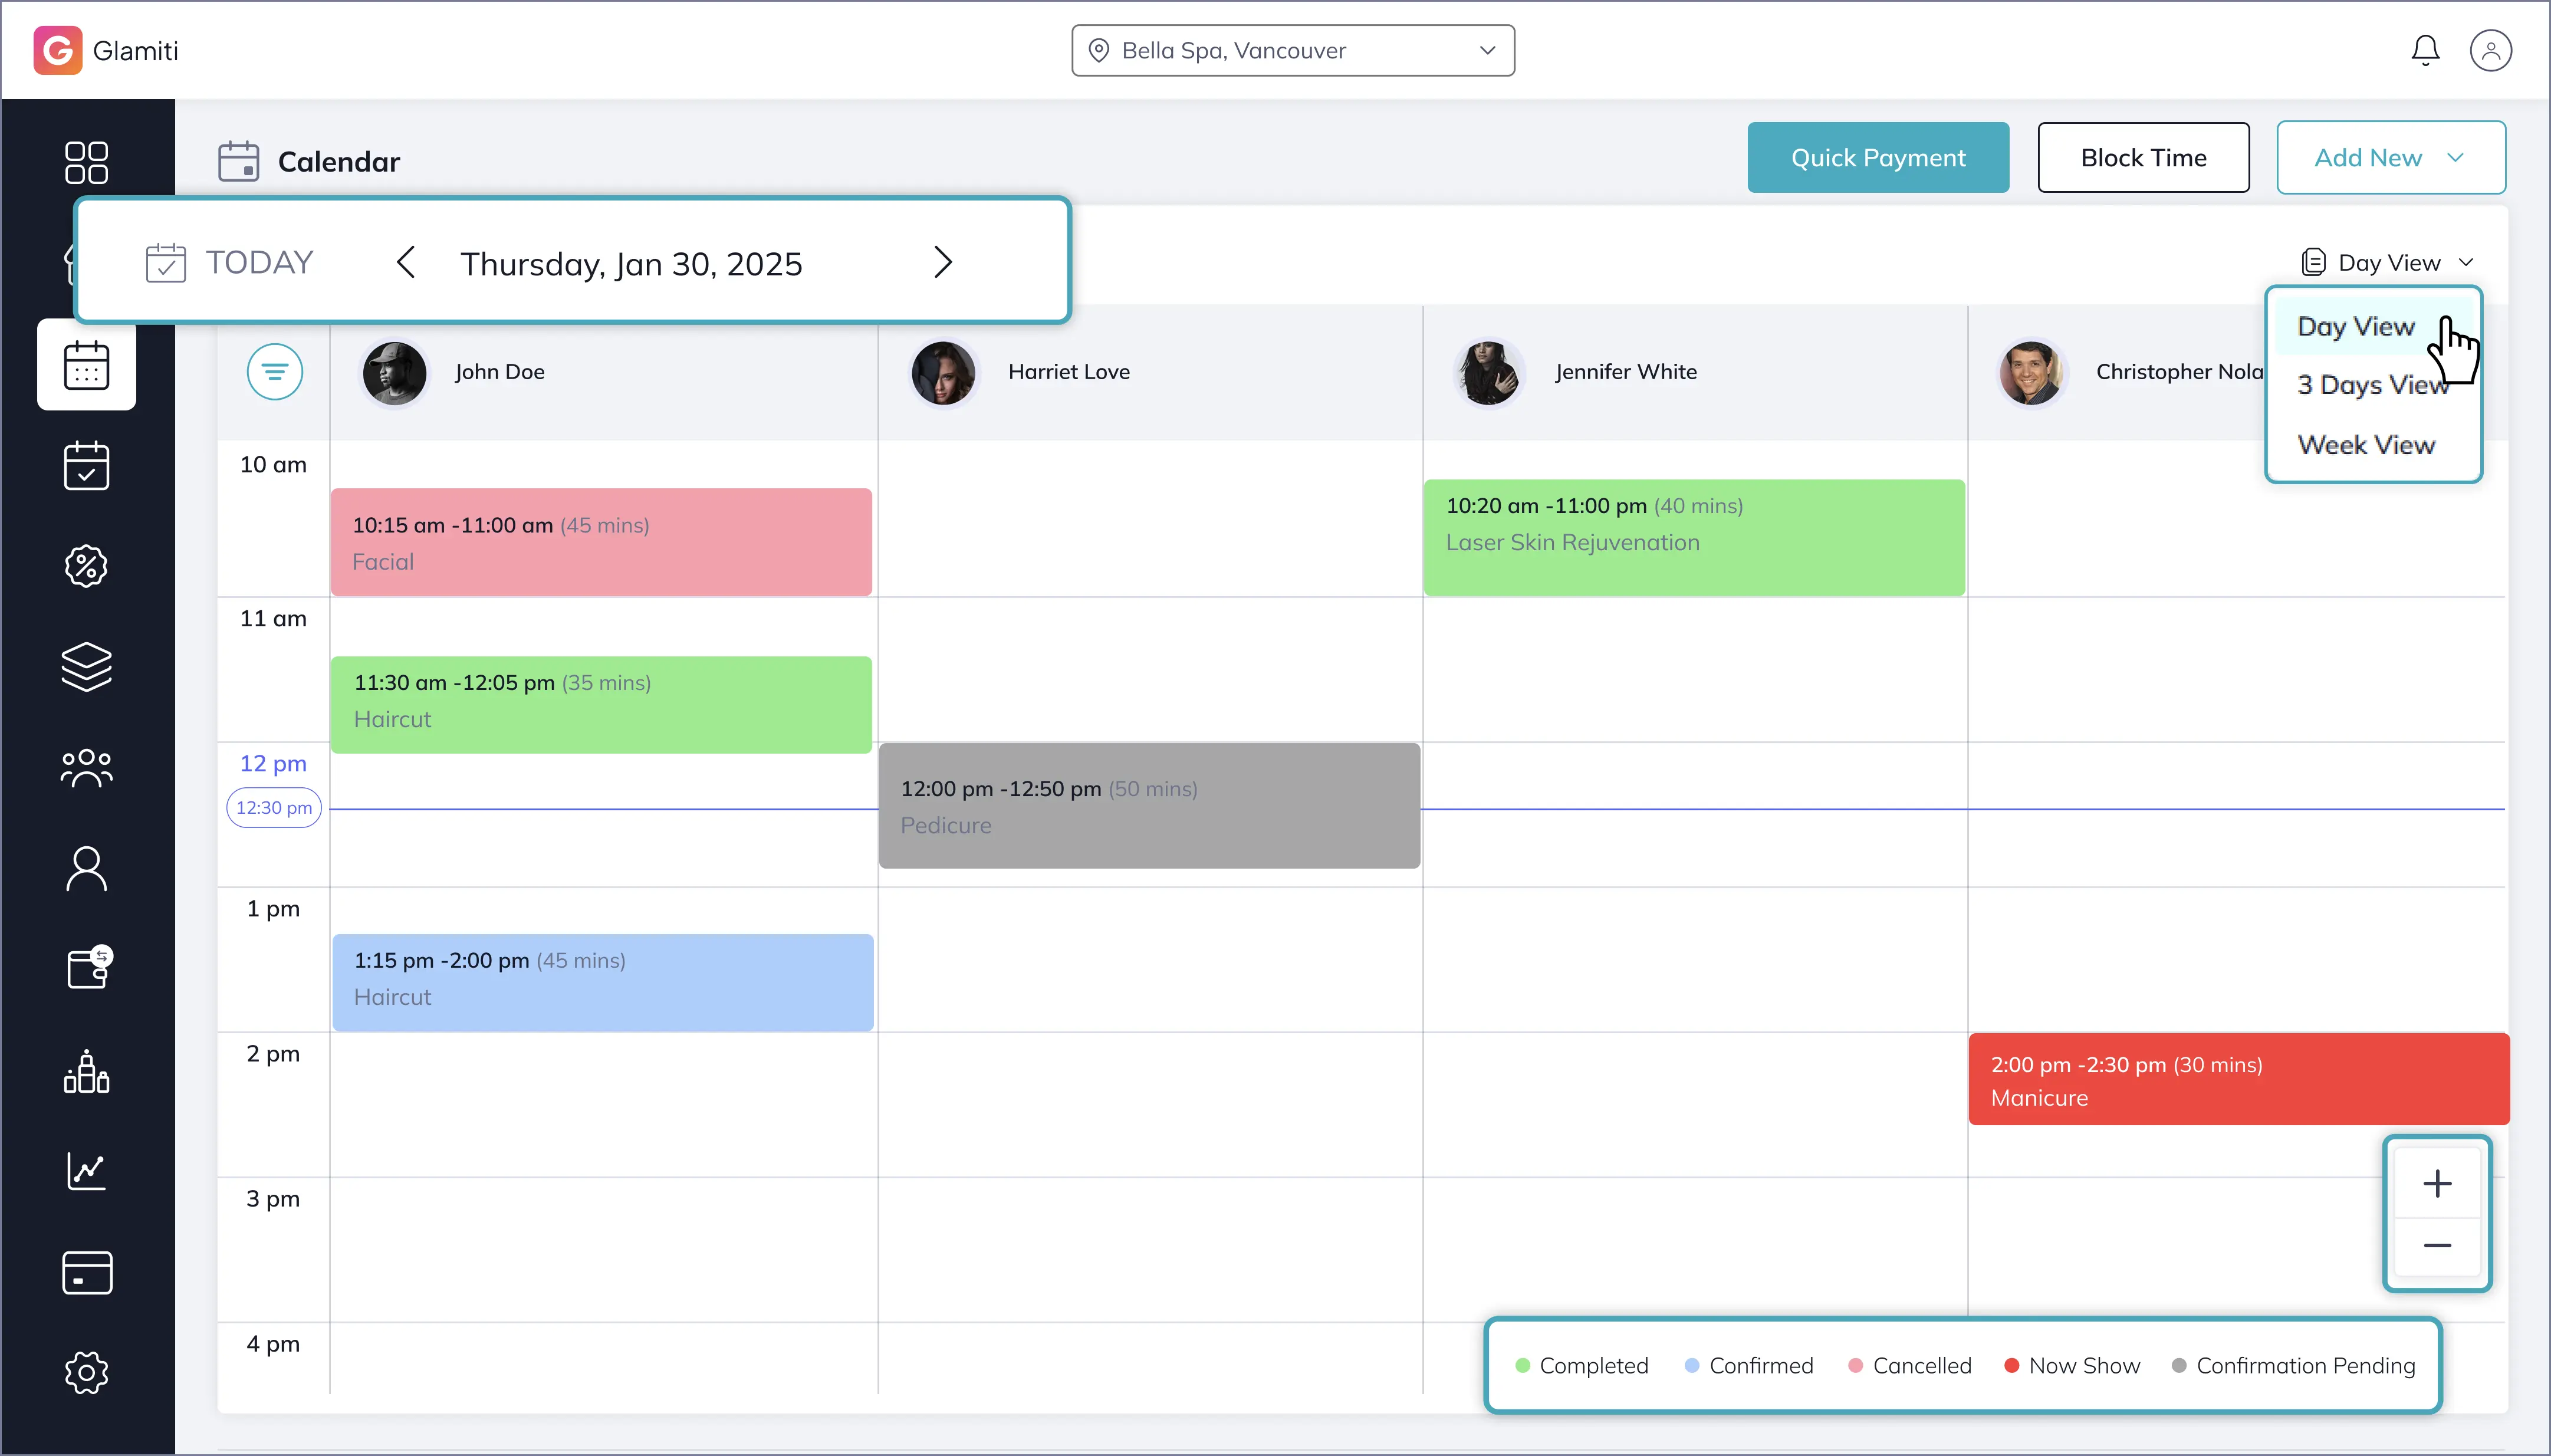Collapse the Day View selector dropdown
The image size is (2551, 1456).
(2388, 263)
